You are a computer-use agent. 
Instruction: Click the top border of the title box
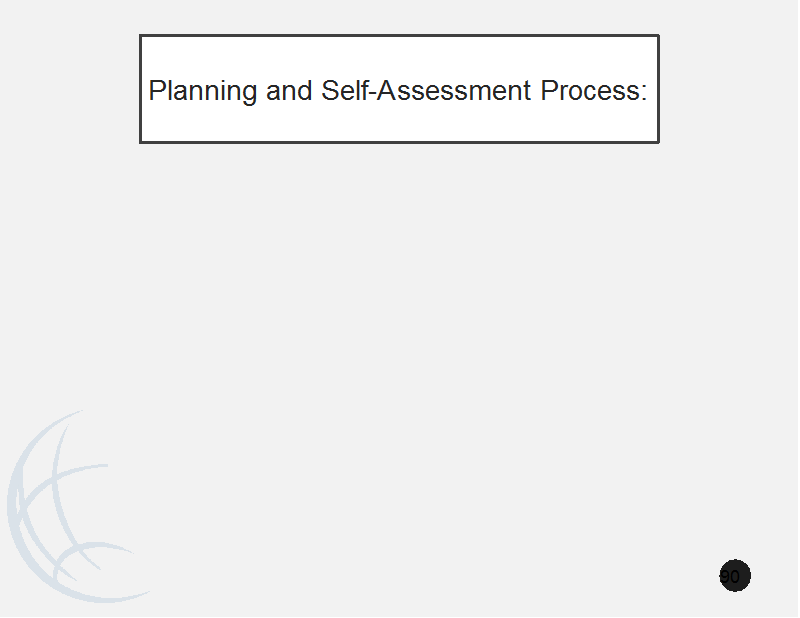coord(399,36)
